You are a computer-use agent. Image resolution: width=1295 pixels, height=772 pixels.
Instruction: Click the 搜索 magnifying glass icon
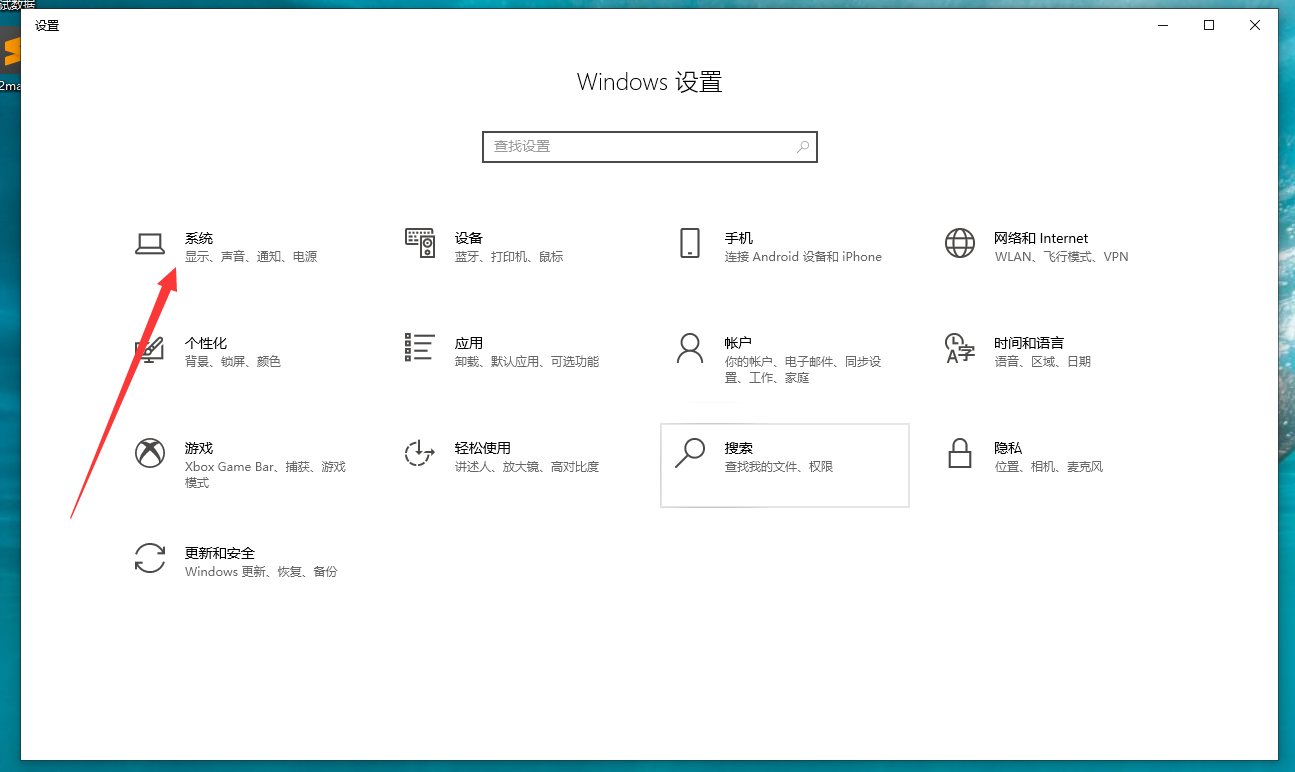pyautogui.click(x=690, y=453)
